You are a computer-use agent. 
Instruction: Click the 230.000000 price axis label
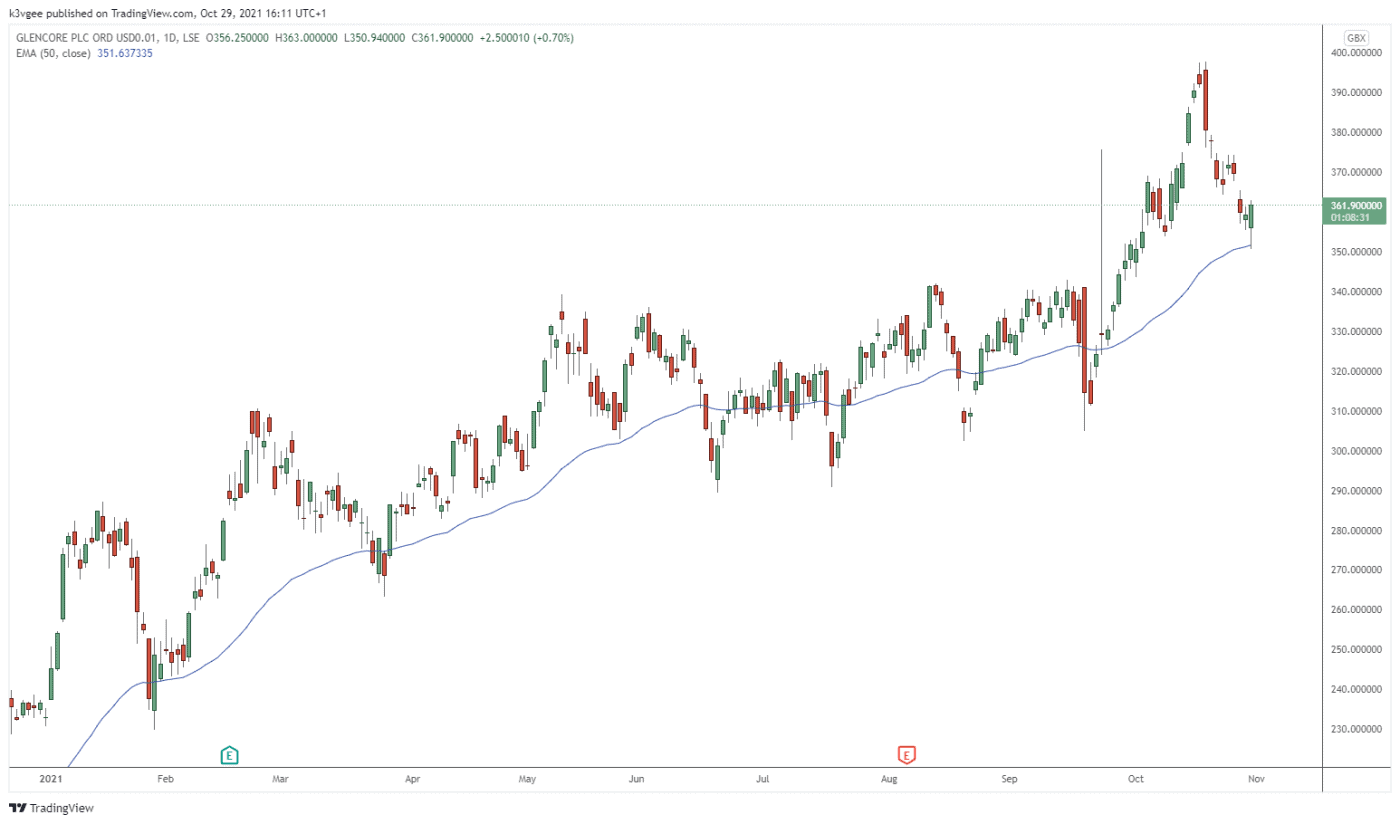(x=1356, y=729)
